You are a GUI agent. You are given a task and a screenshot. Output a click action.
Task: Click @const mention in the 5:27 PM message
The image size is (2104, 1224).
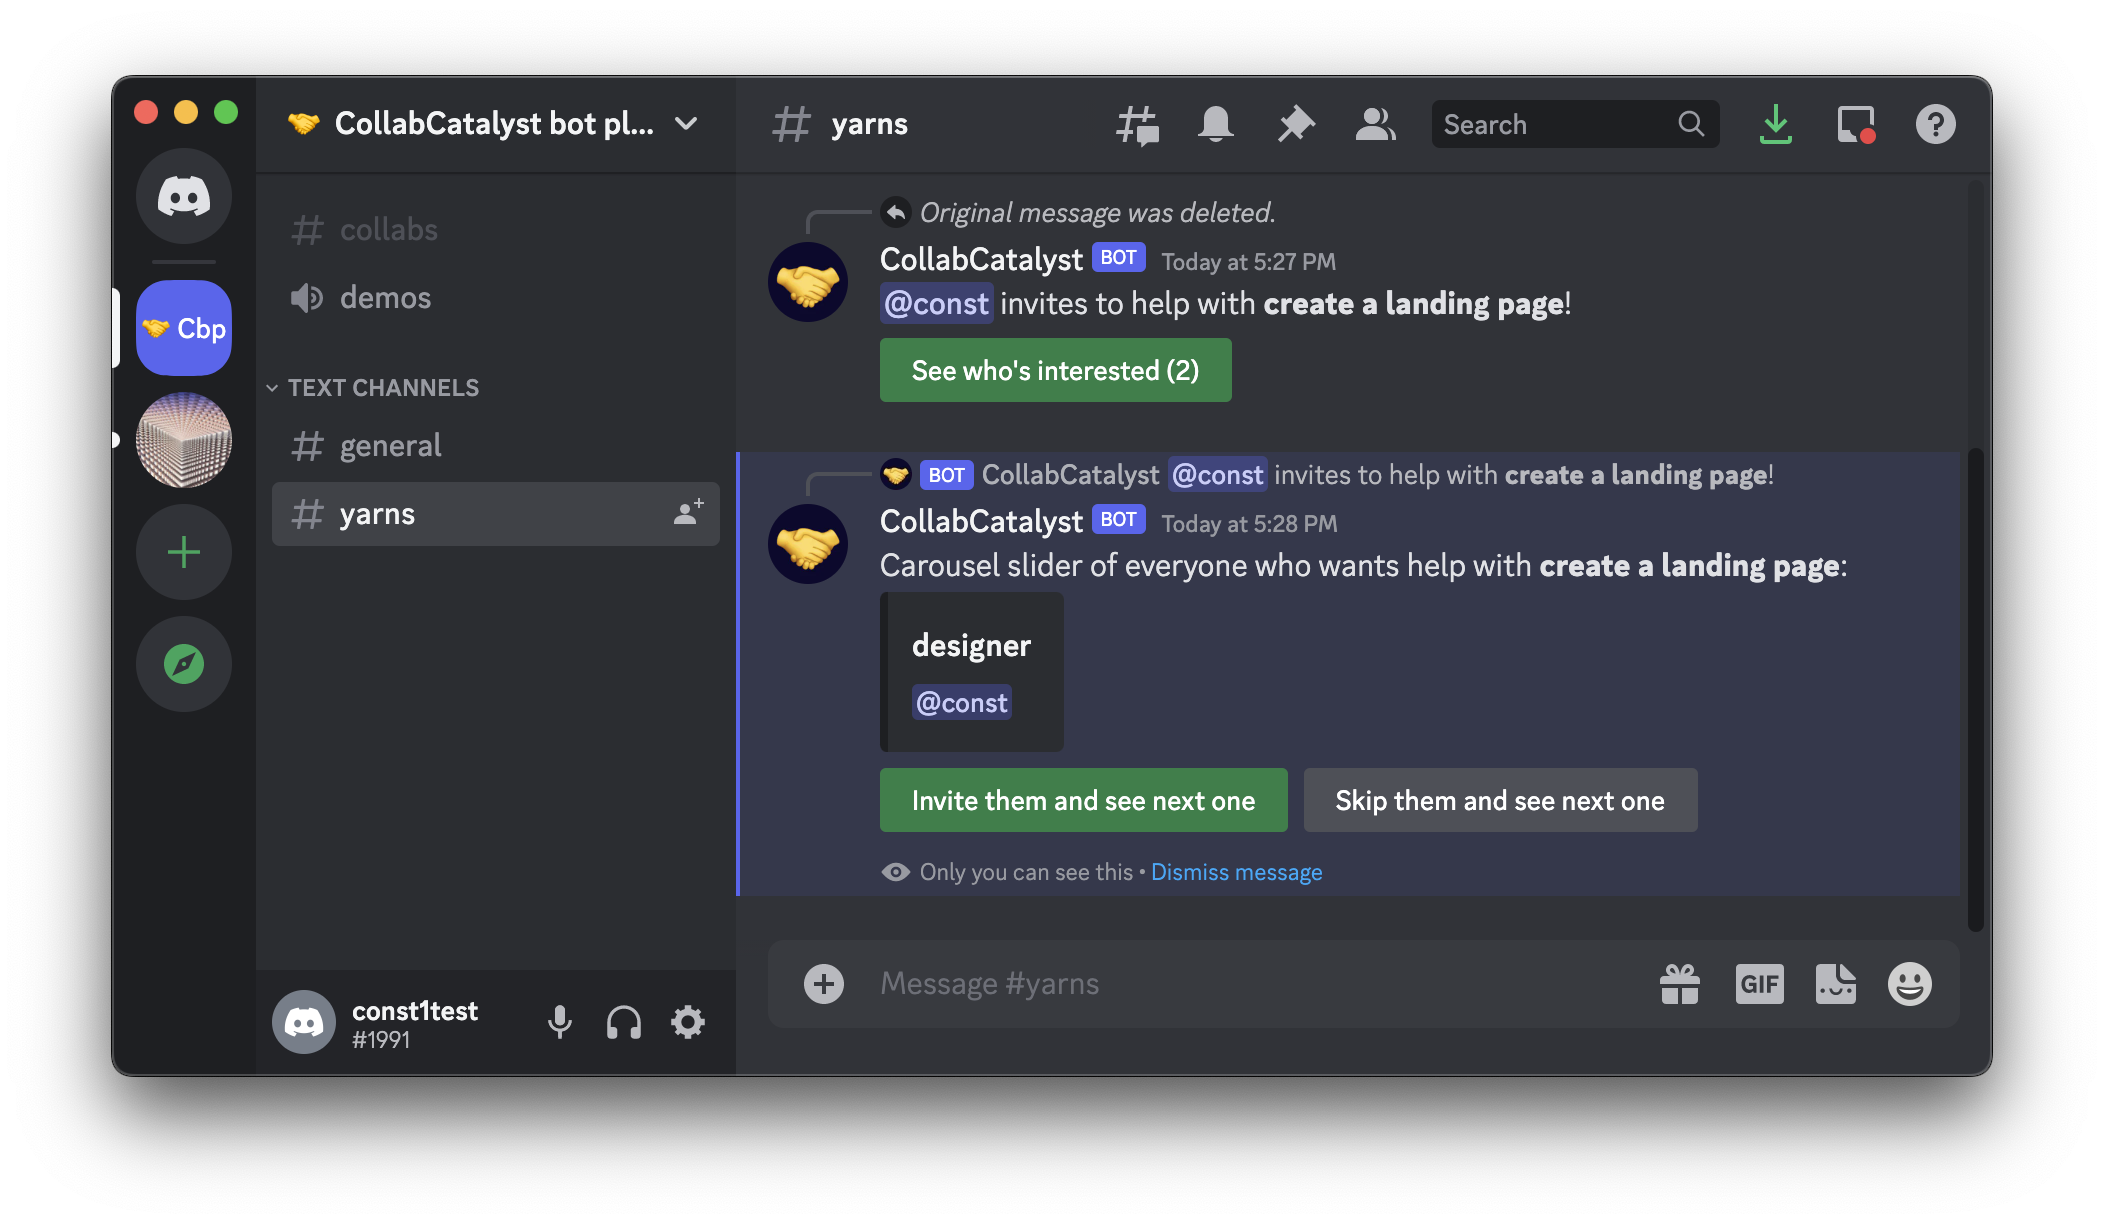[936, 304]
